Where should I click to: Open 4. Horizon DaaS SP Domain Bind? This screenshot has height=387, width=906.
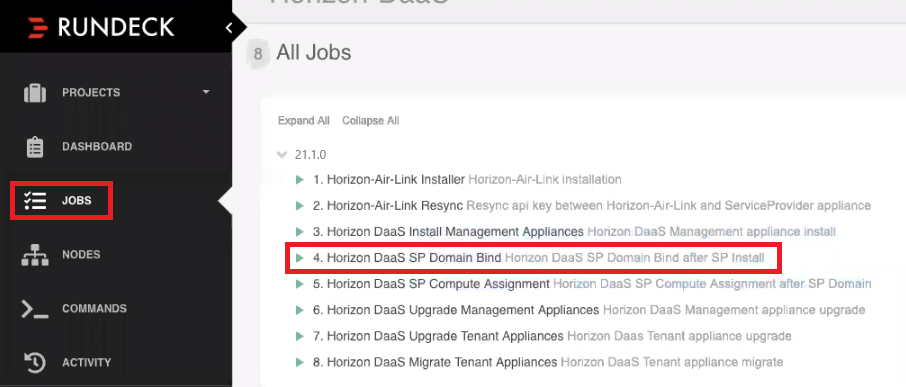coord(407,258)
